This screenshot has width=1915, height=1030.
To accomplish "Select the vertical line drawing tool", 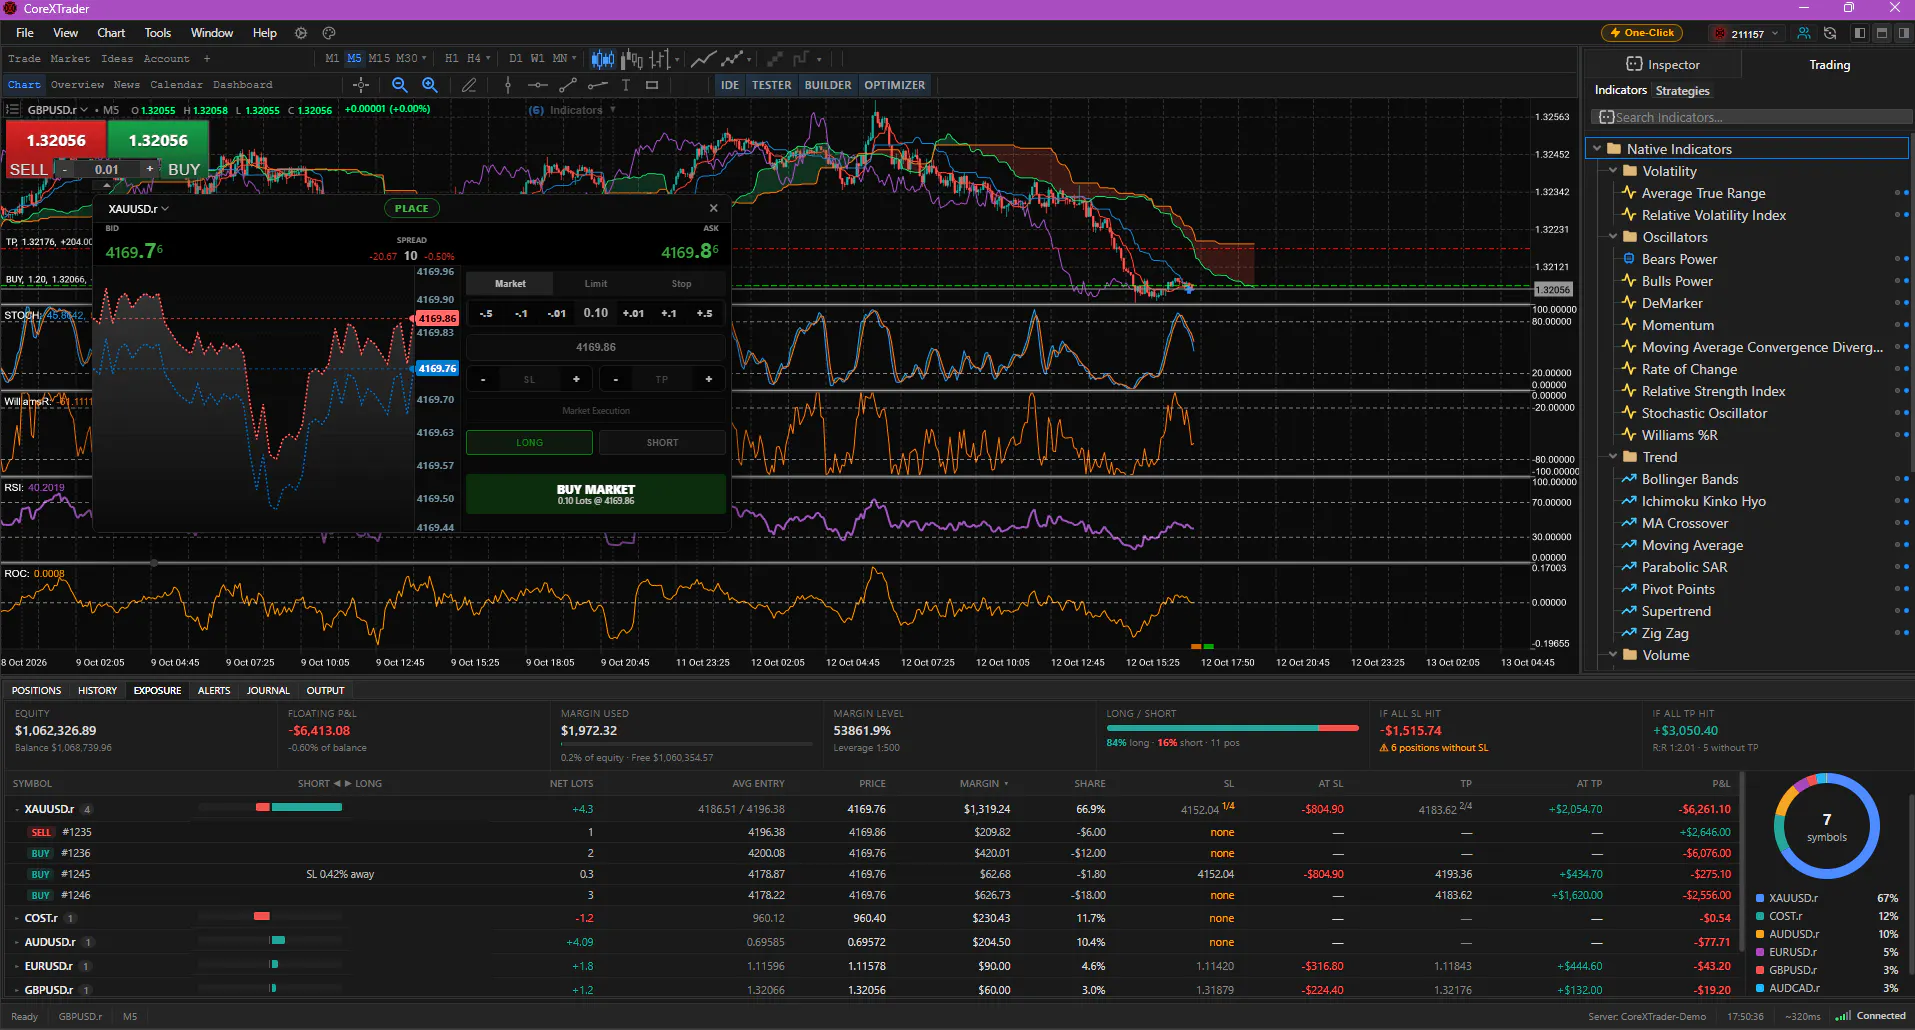I will [x=508, y=85].
